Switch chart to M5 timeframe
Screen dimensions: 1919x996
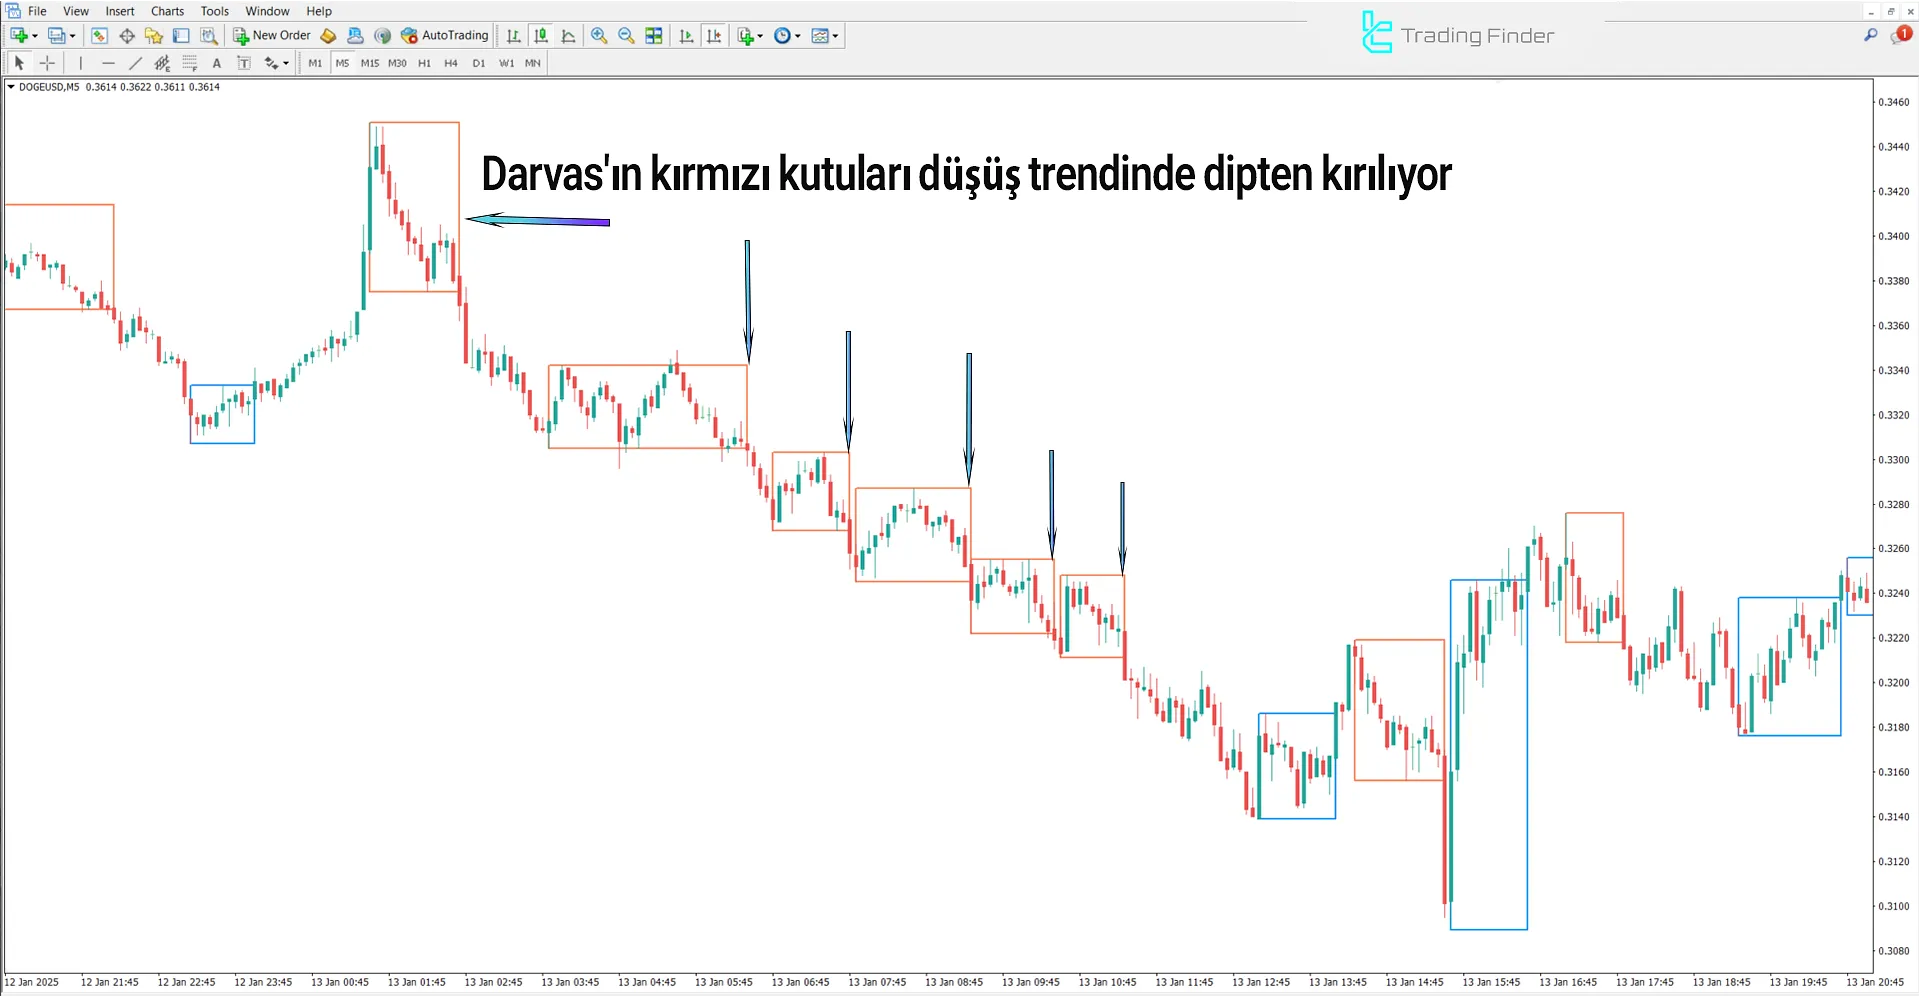pyautogui.click(x=342, y=63)
